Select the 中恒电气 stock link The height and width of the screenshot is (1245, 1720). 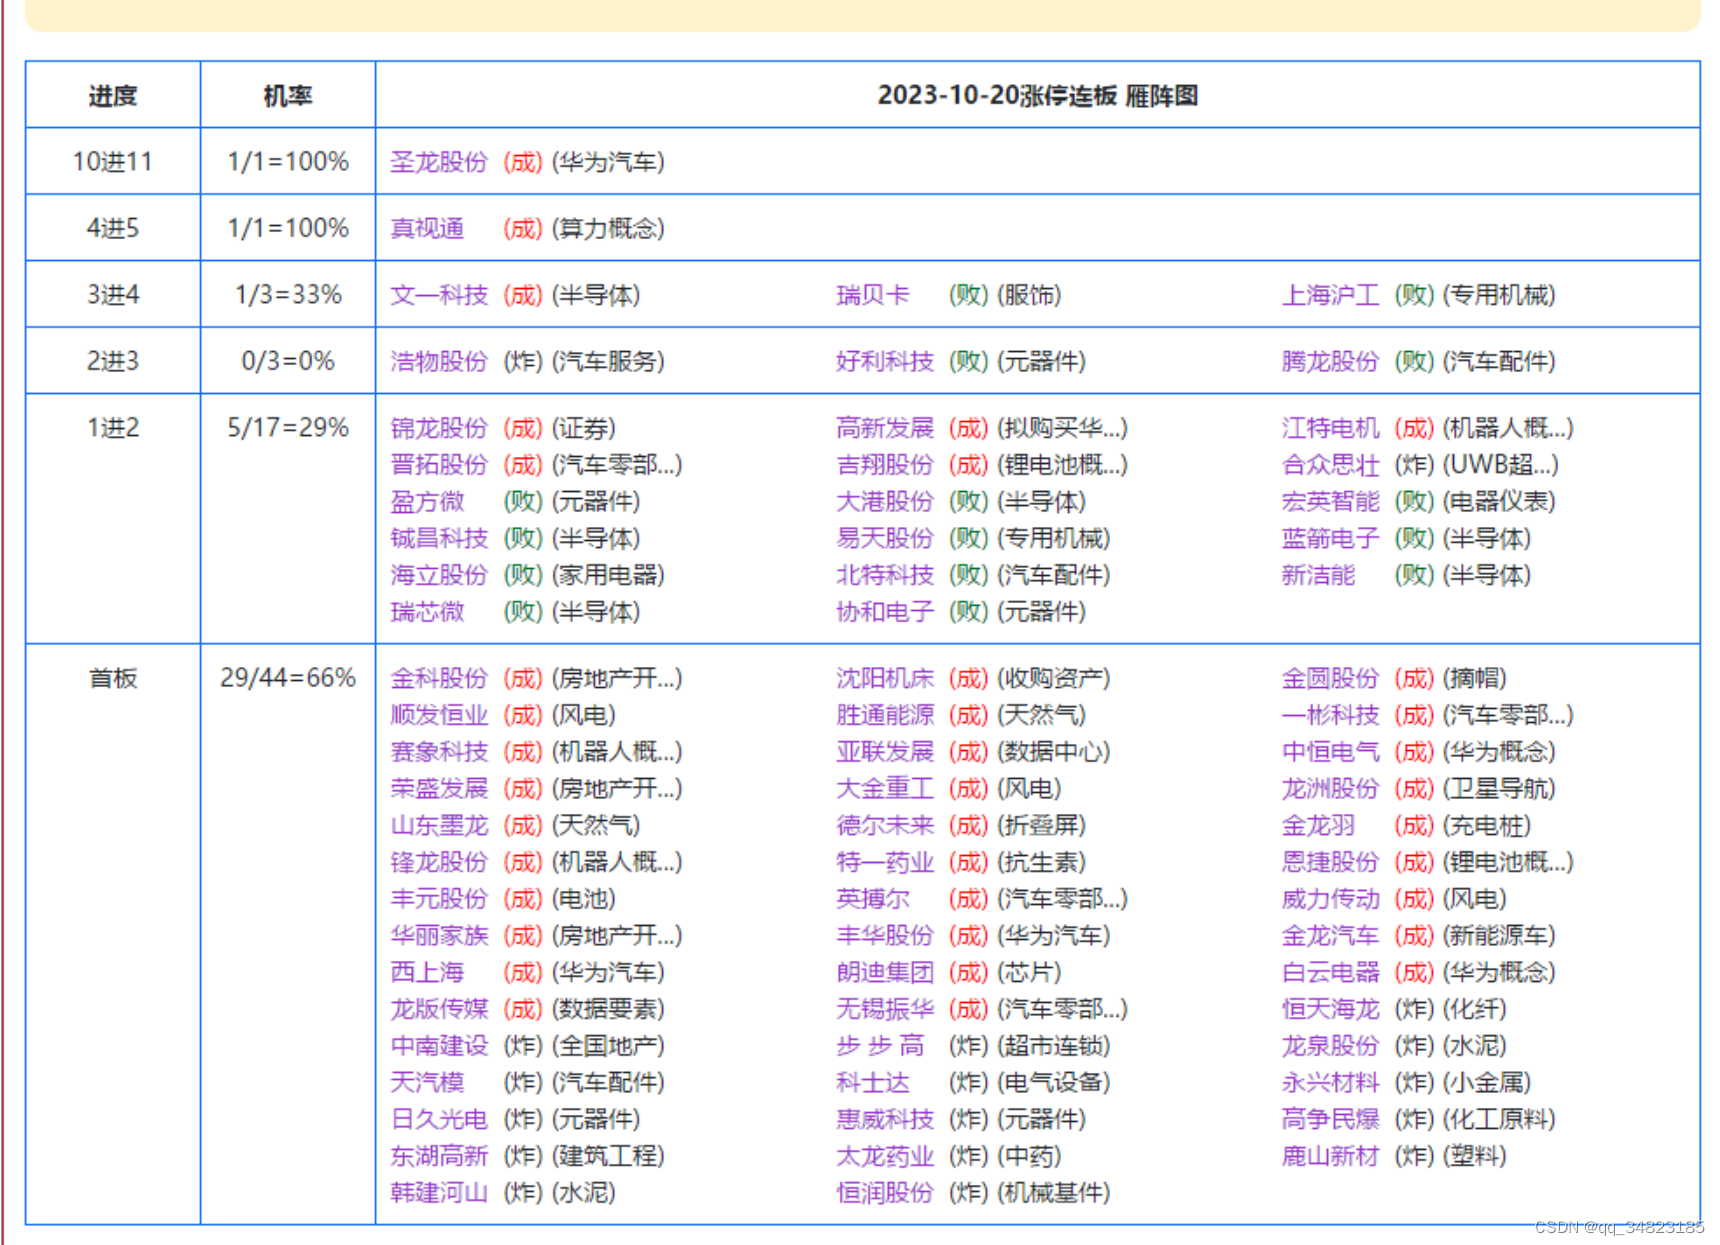click(1331, 752)
